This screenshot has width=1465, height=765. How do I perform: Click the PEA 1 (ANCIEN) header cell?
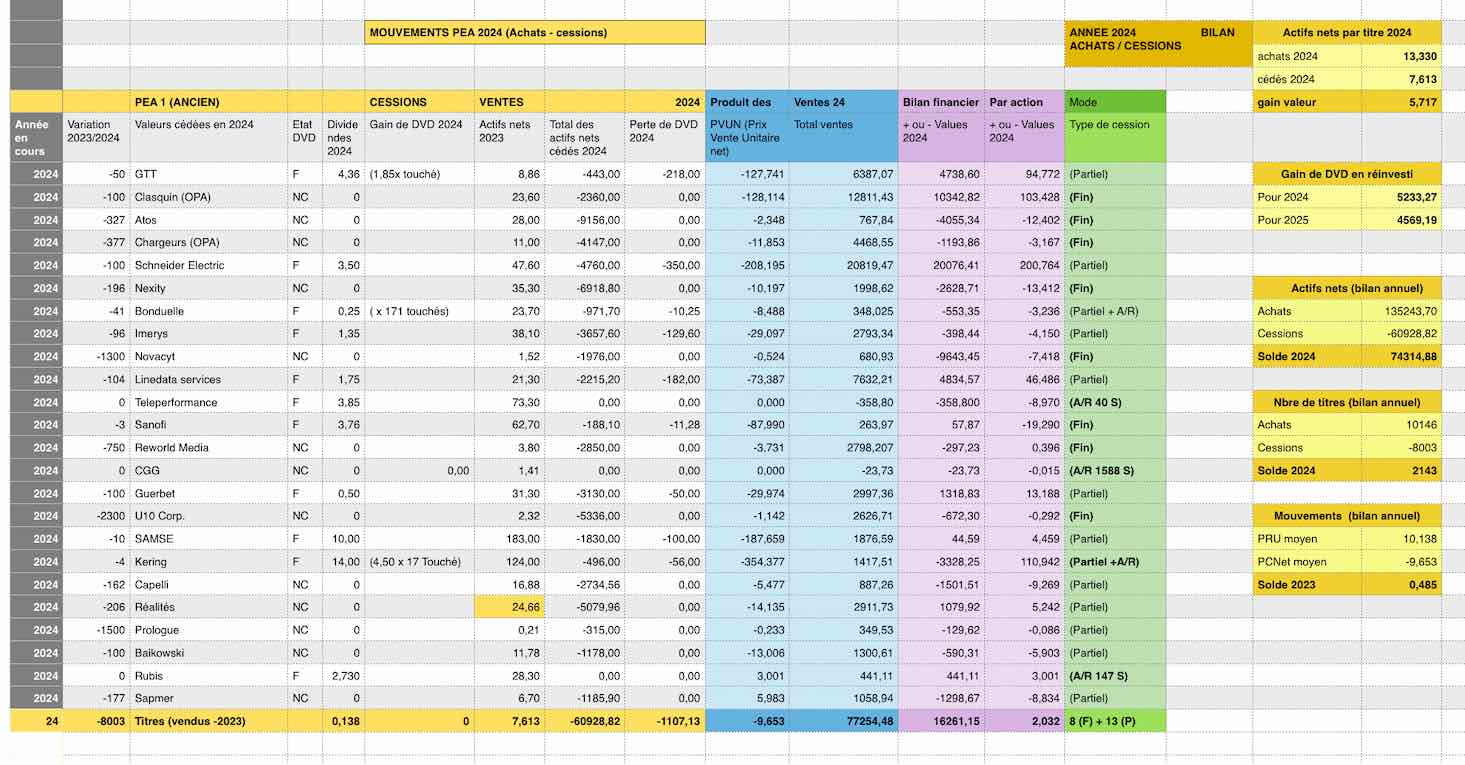click(208, 102)
